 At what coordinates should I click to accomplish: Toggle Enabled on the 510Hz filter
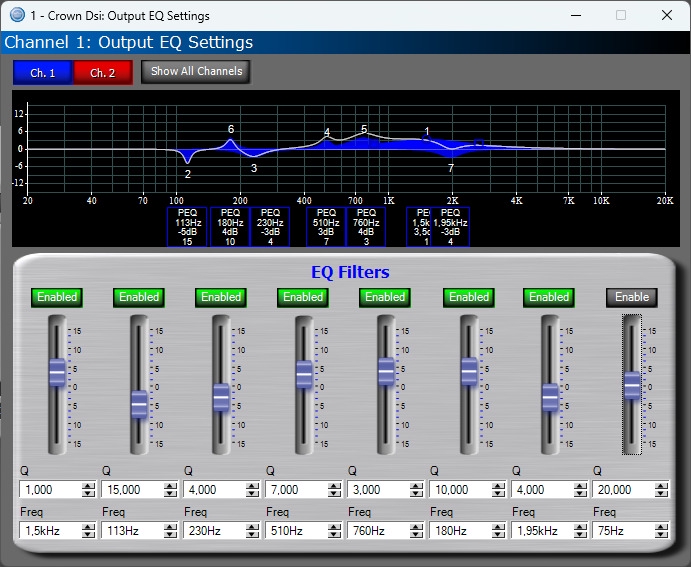point(303,297)
